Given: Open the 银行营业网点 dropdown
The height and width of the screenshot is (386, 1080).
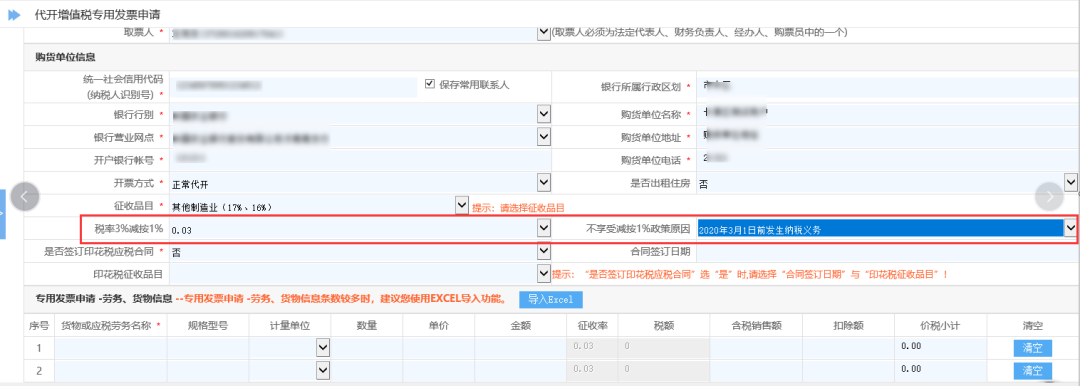Looking at the screenshot, I should [544, 137].
